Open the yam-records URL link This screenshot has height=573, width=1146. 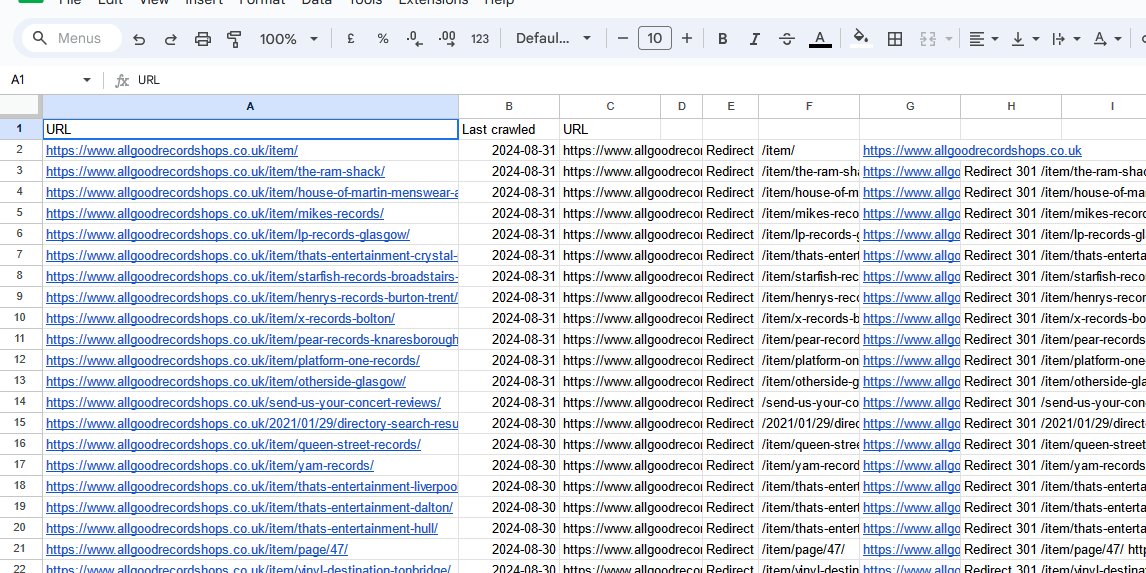click(210, 466)
